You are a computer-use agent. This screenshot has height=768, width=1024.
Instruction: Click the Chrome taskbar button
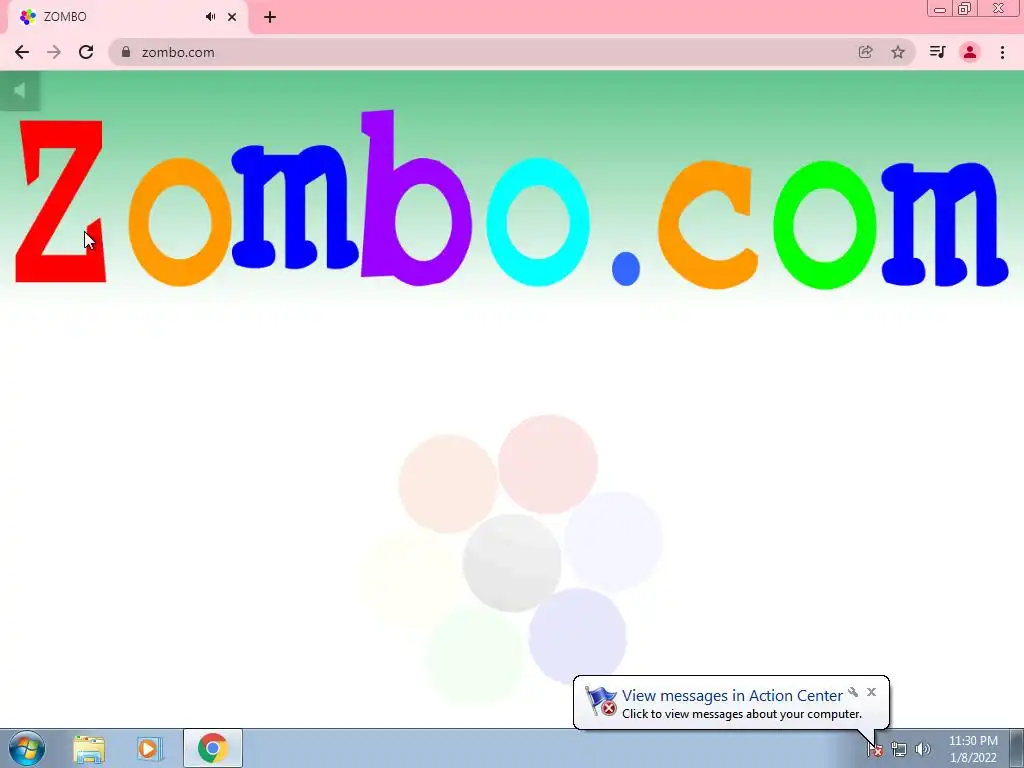212,748
